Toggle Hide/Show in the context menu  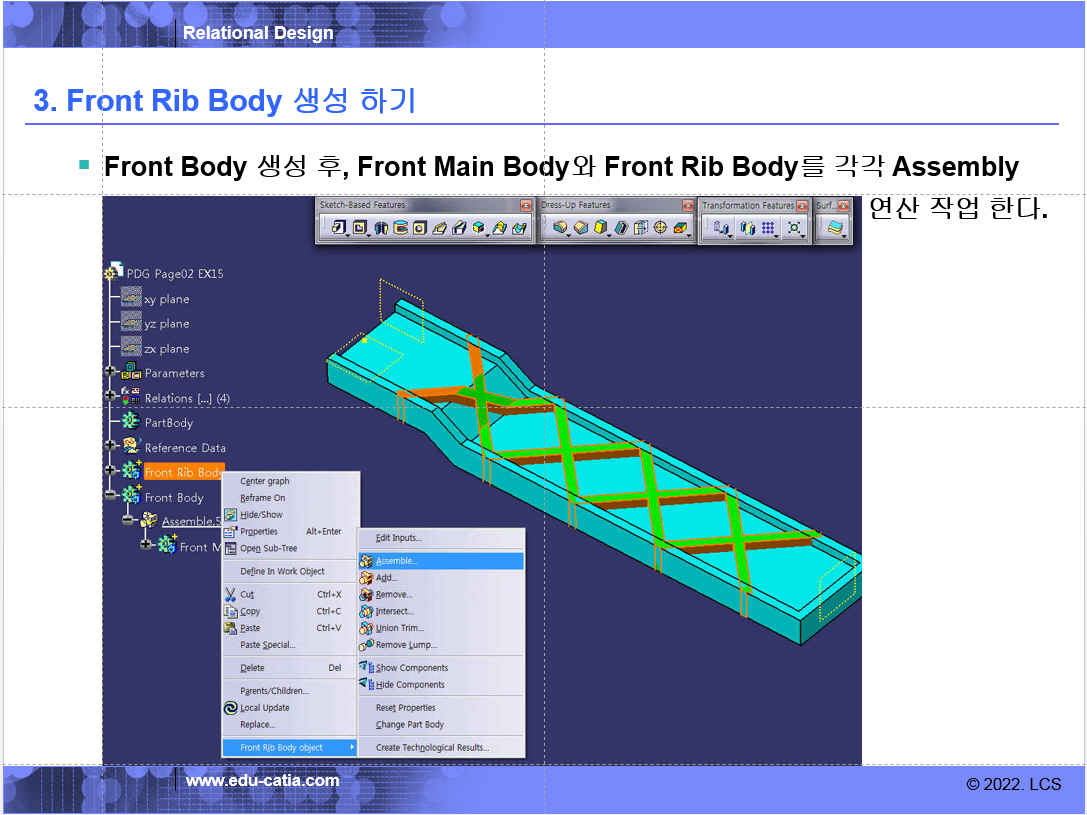[261, 514]
